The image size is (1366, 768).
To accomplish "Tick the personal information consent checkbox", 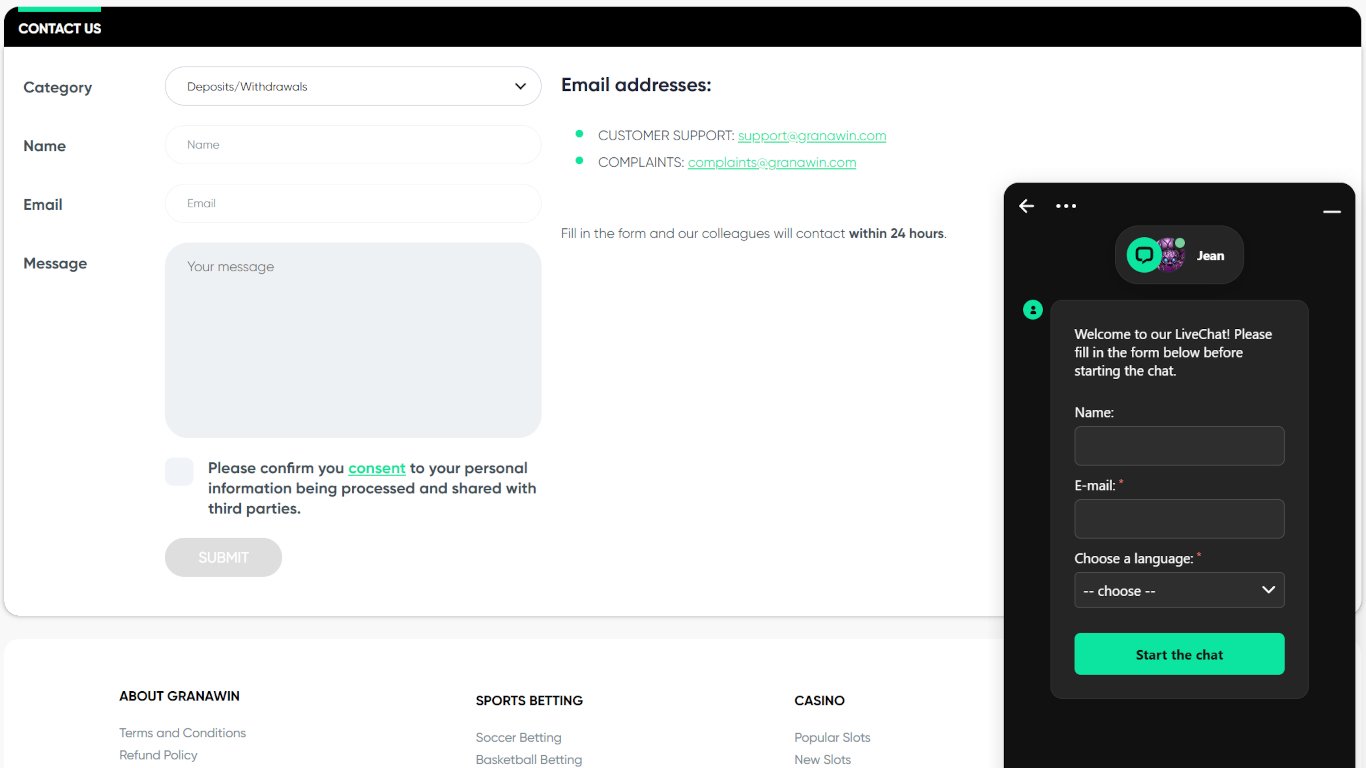I will click(x=179, y=472).
